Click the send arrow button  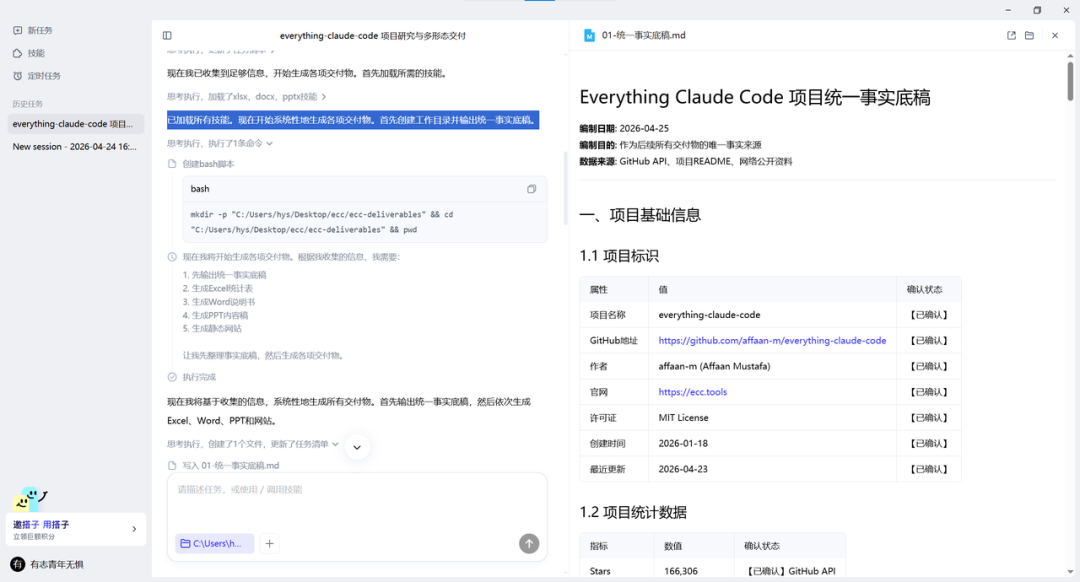pyautogui.click(x=529, y=543)
